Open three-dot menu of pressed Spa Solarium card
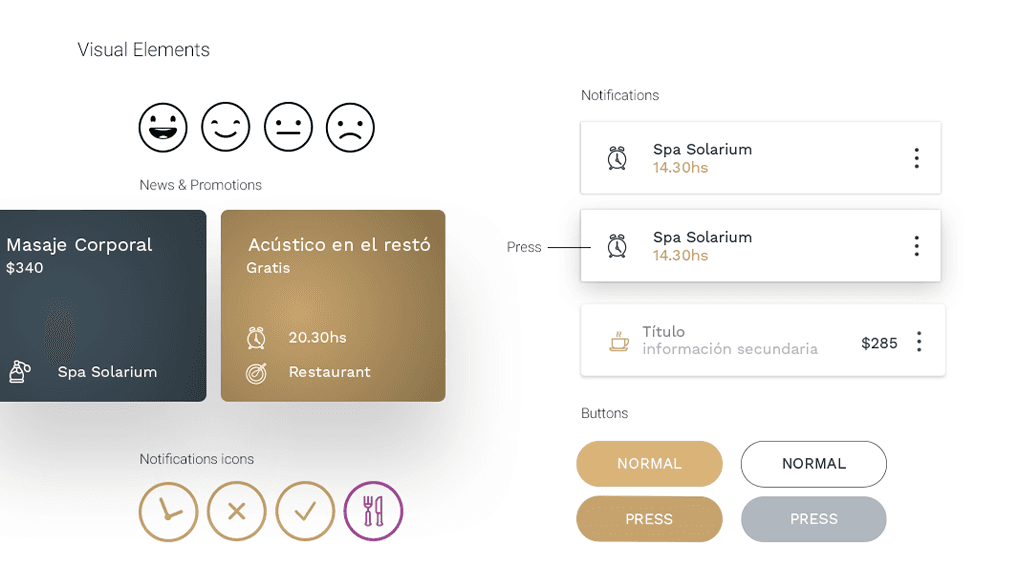This screenshot has height=576, width=1024. pyautogui.click(x=917, y=246)
